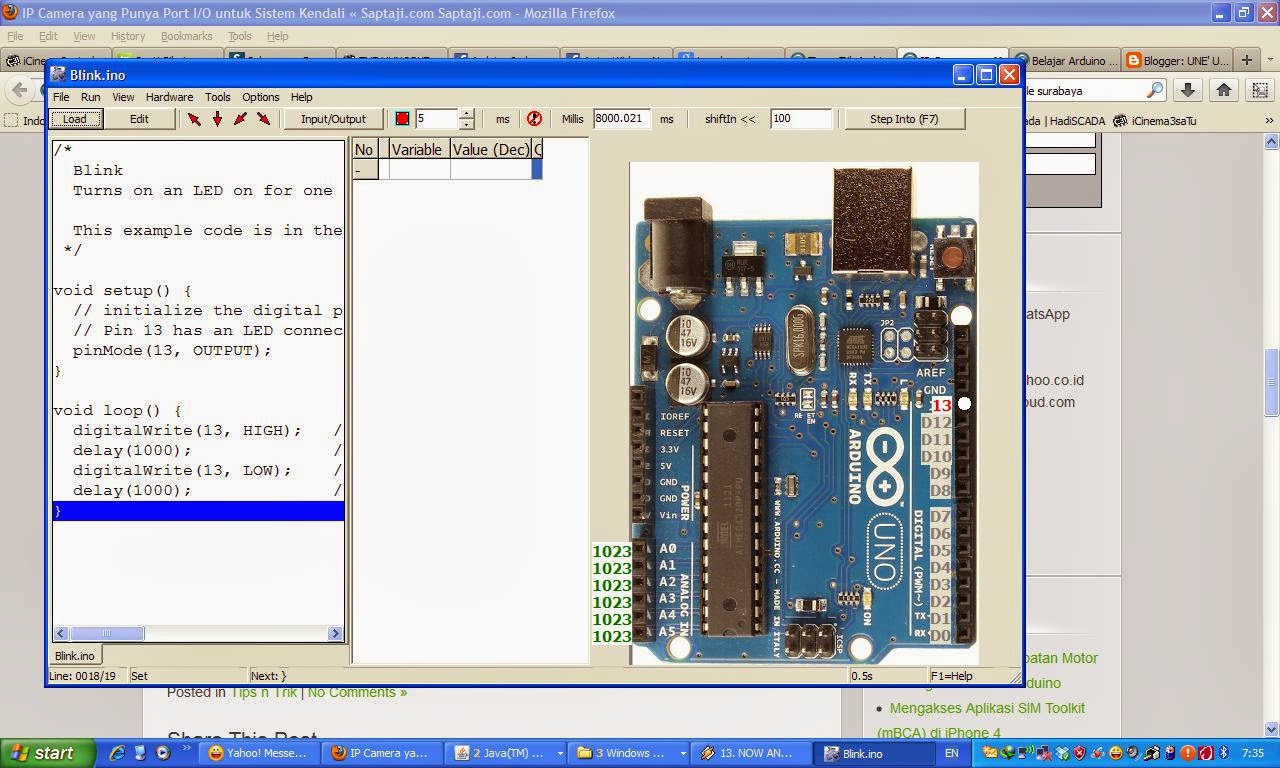Open a new Firefox tab with plus
The height and width of the screenshot is (768, 1280).
(1246, 60)
